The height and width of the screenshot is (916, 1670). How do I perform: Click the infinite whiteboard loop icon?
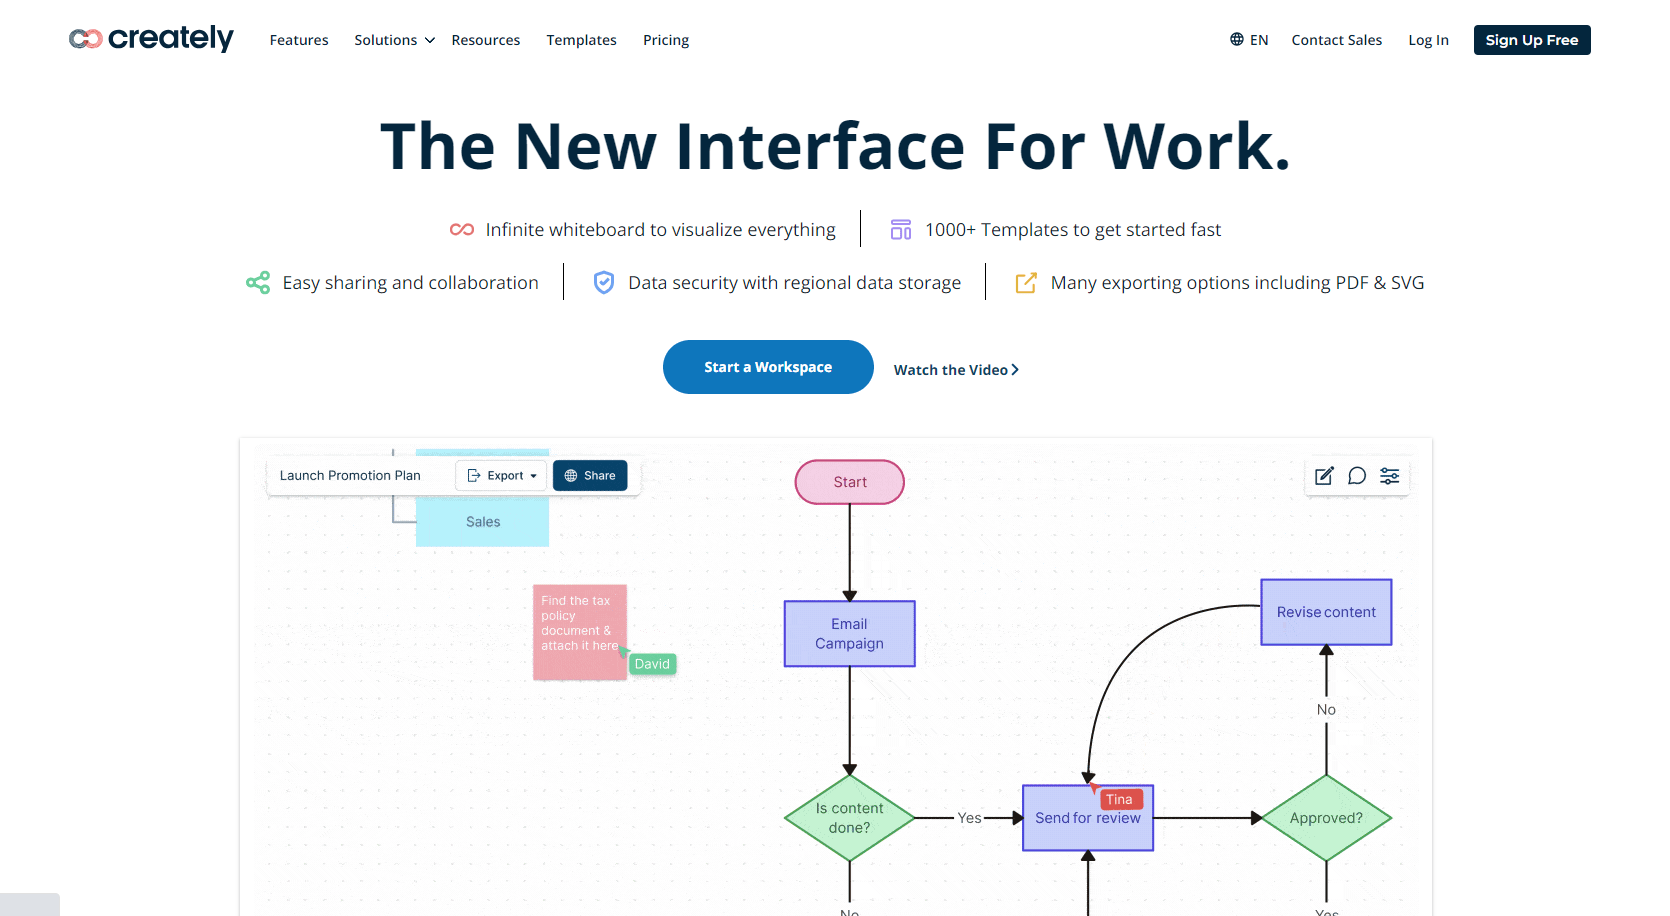[x=462, y=229]
